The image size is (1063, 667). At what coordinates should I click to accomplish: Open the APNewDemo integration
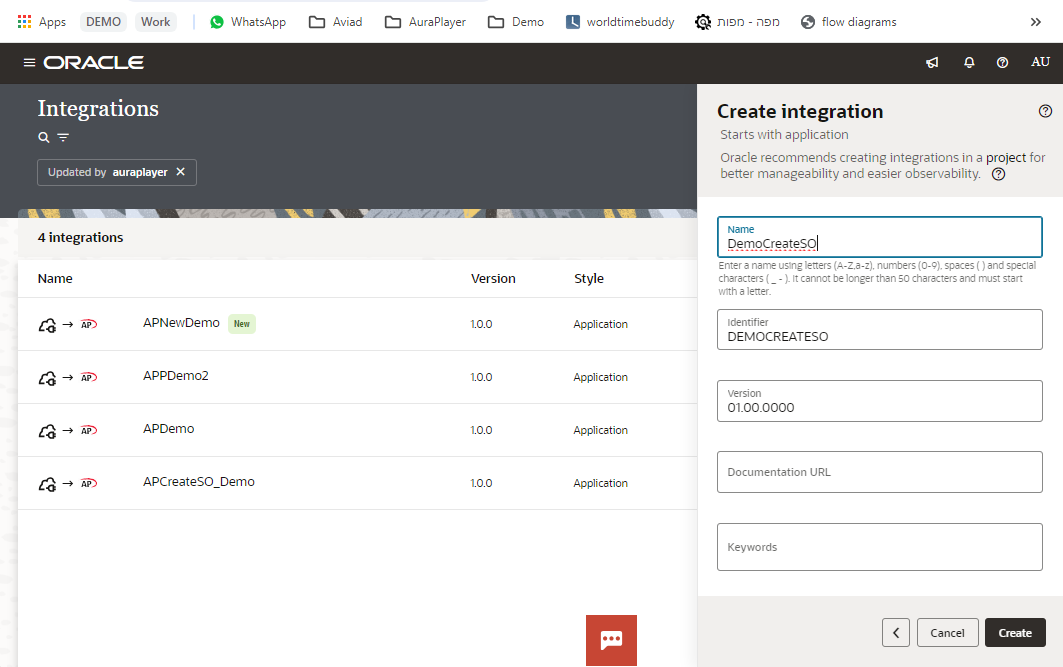point(181,323)
